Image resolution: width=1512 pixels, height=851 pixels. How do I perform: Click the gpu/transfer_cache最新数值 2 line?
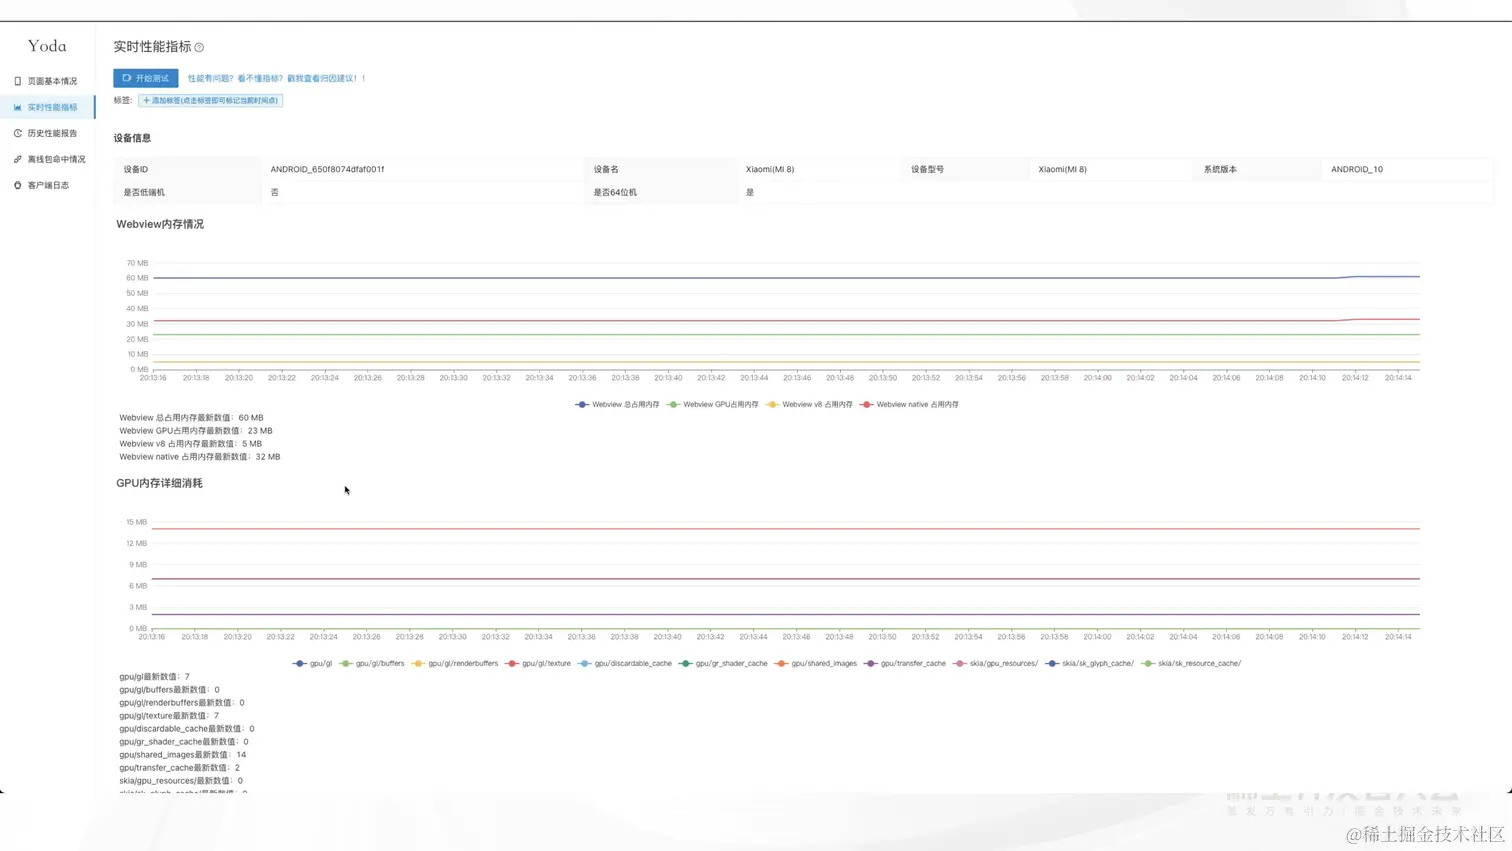pyautogui.click(x=179, y=768)
